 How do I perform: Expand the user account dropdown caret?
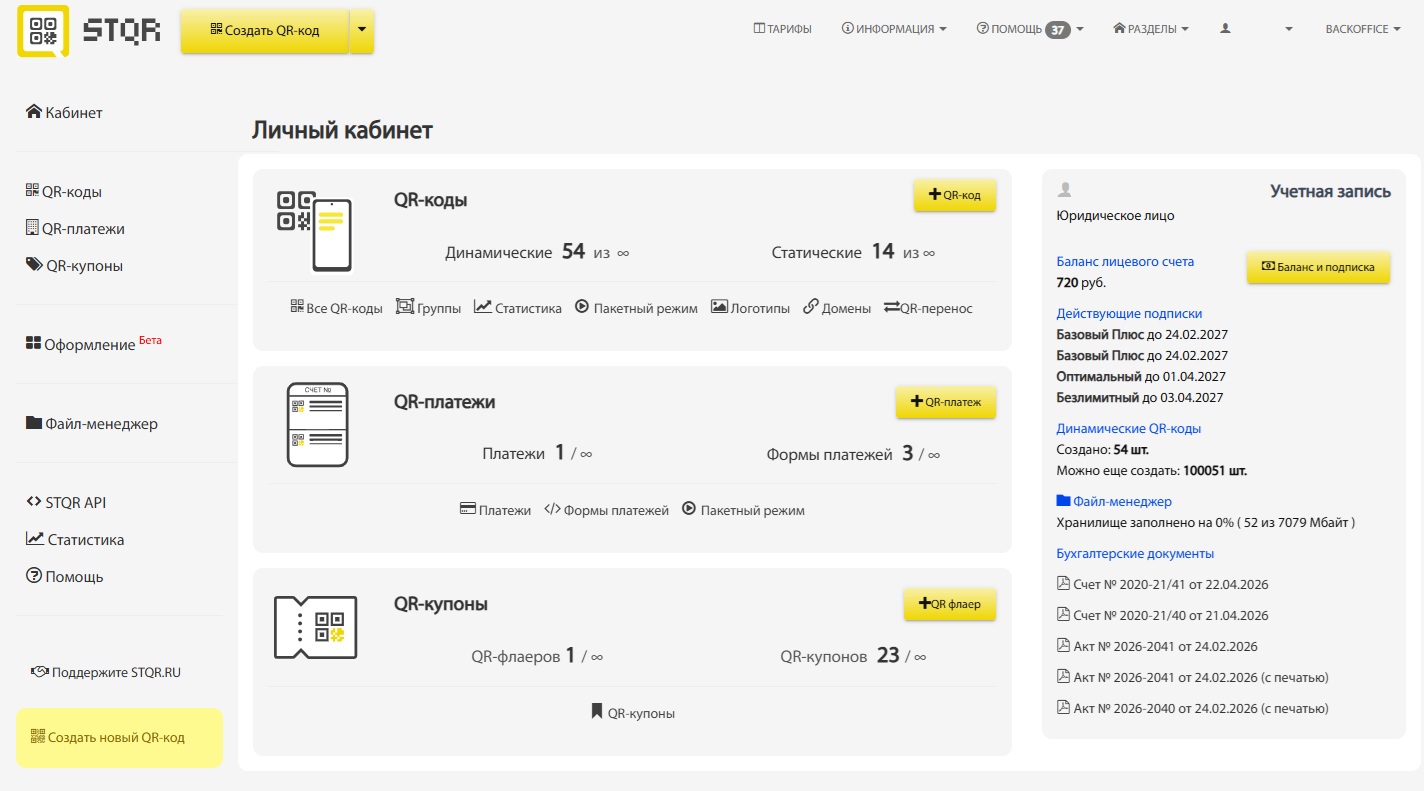(1289, 29)
